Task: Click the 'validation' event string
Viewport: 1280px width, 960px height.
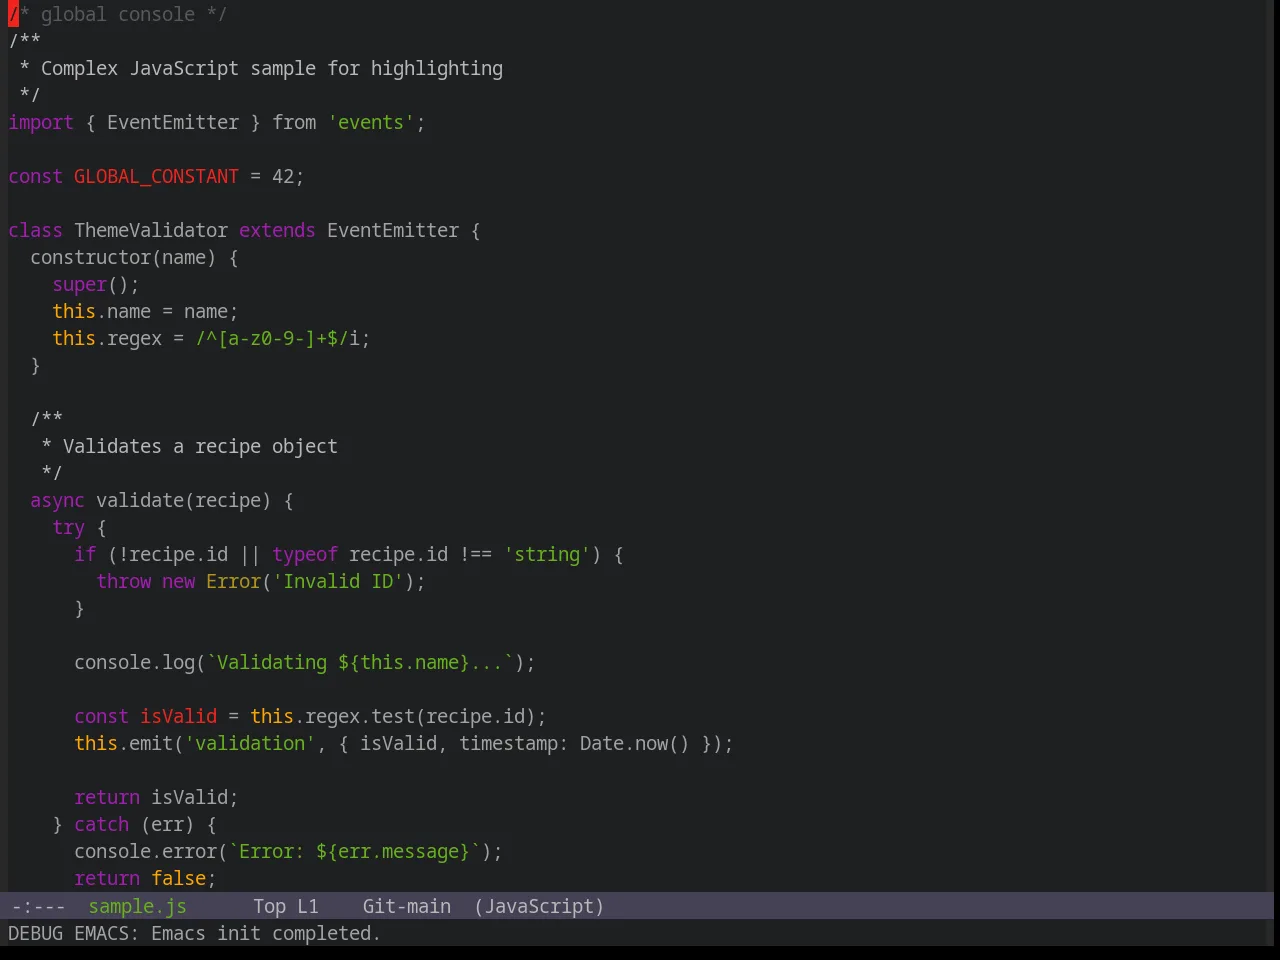Action: click(250, 743)
